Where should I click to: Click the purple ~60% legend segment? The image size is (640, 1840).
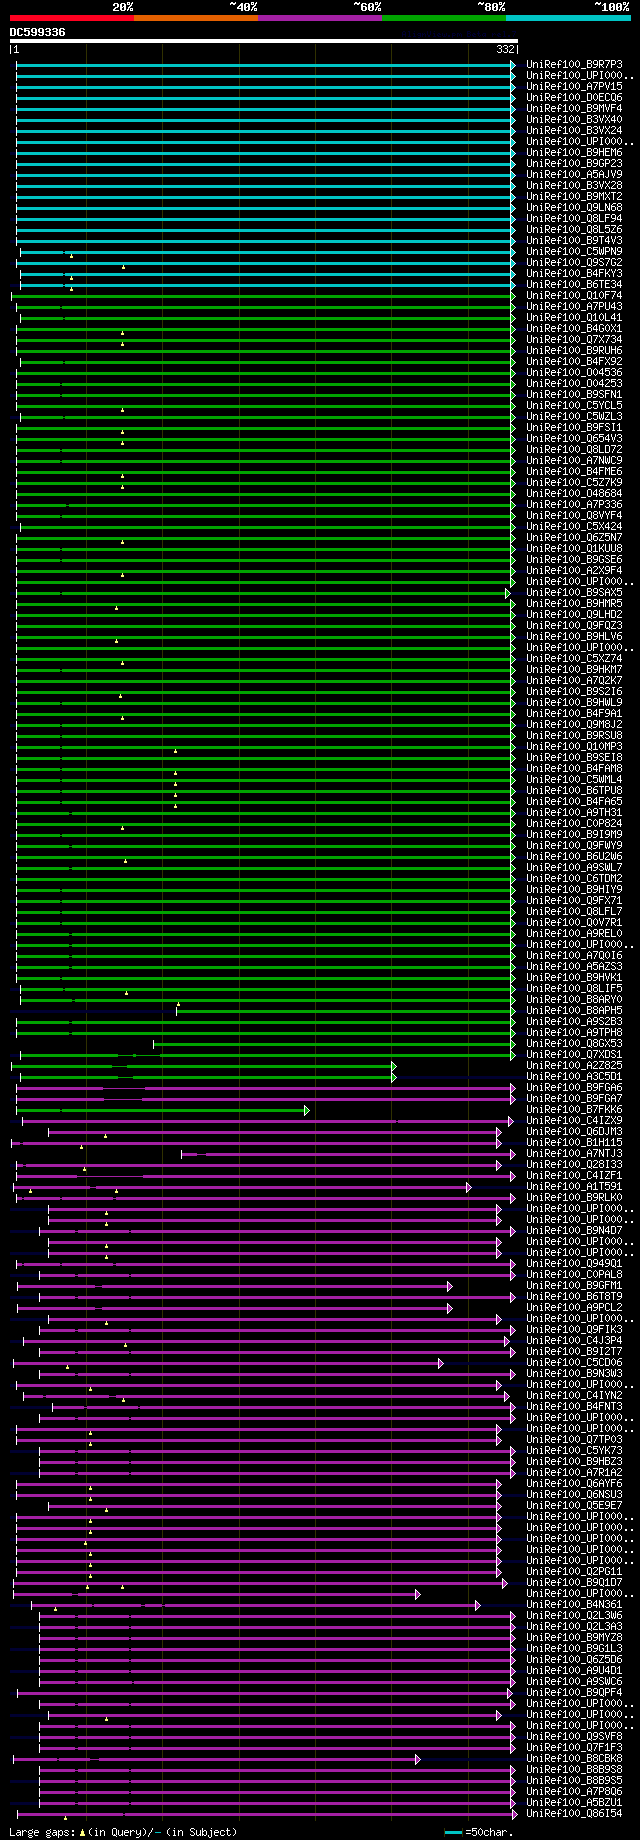point(320,18)
